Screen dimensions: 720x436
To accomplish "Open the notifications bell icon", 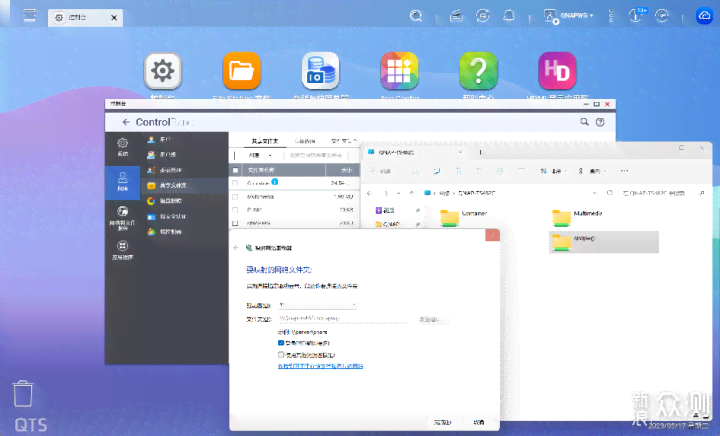I will pyautogui.click(x=509, y=16).
